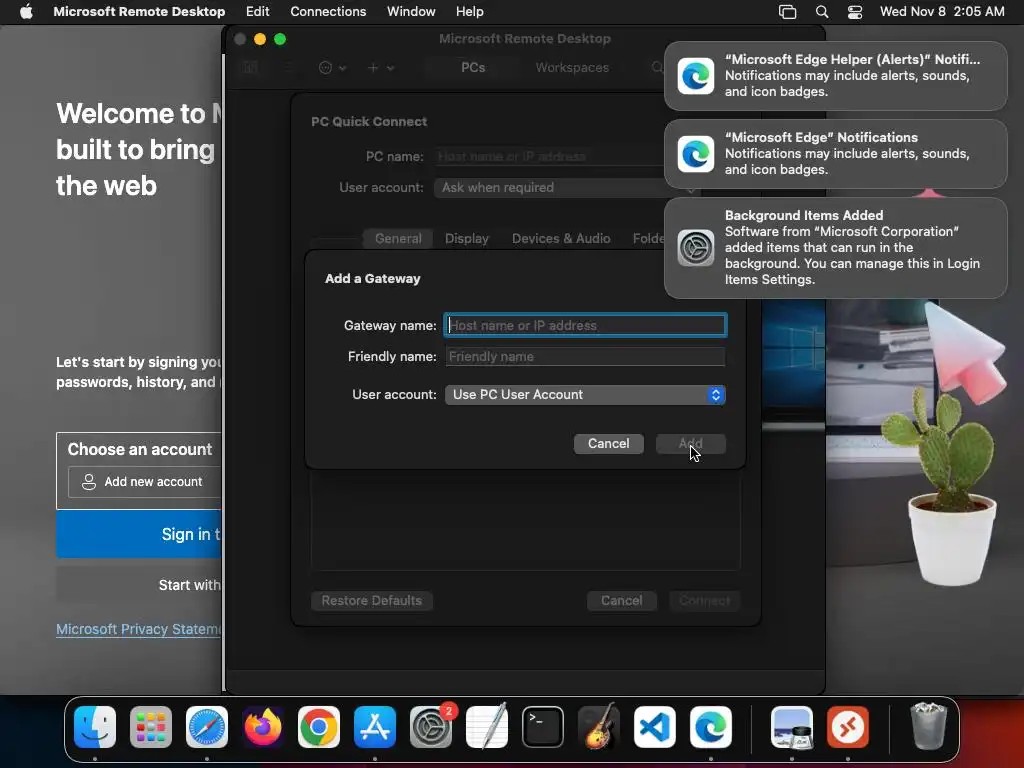Open Finder from the Dock

point(95,726)
